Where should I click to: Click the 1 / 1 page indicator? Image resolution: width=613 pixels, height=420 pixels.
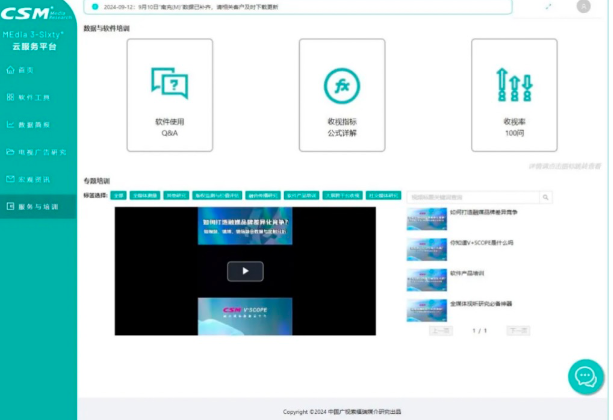pos(480,331)
